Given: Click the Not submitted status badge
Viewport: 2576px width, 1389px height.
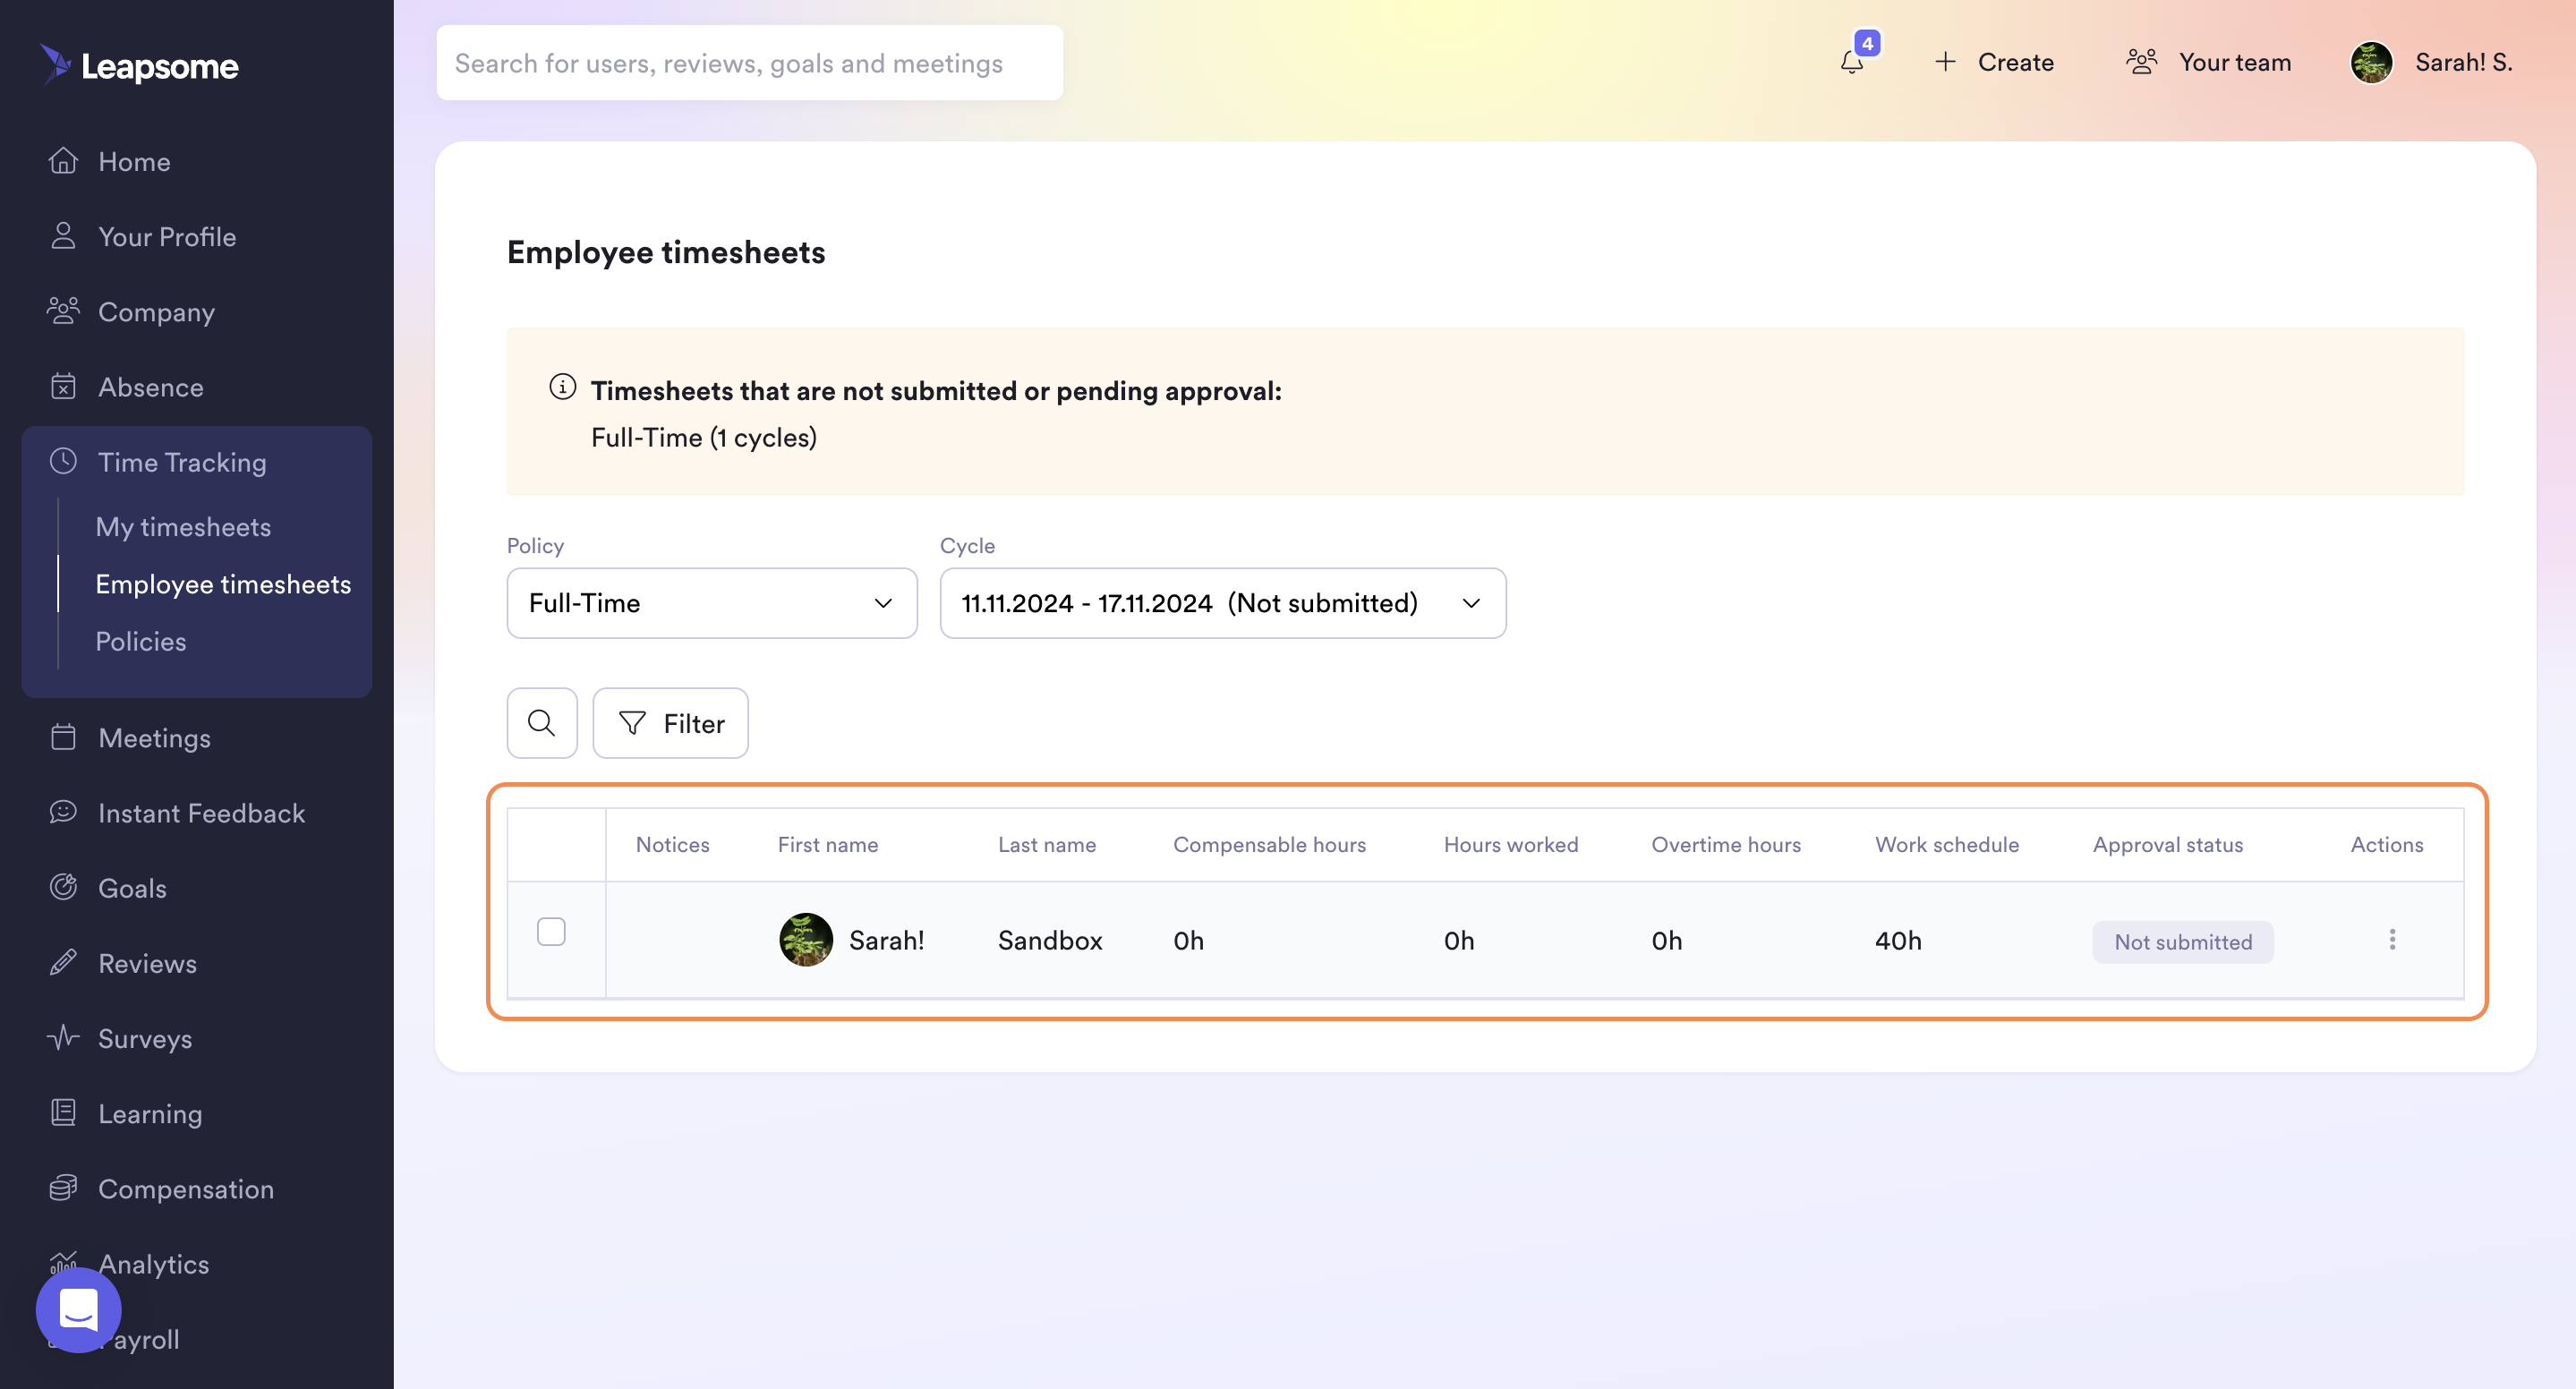Looking at the screenshot, I should click(x=2183, y=942).
